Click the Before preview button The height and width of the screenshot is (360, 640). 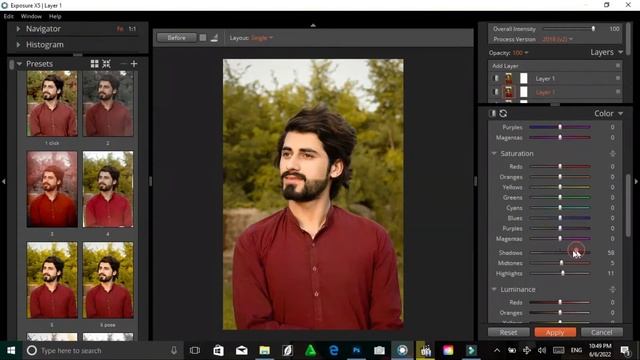[x=176, y=38]
